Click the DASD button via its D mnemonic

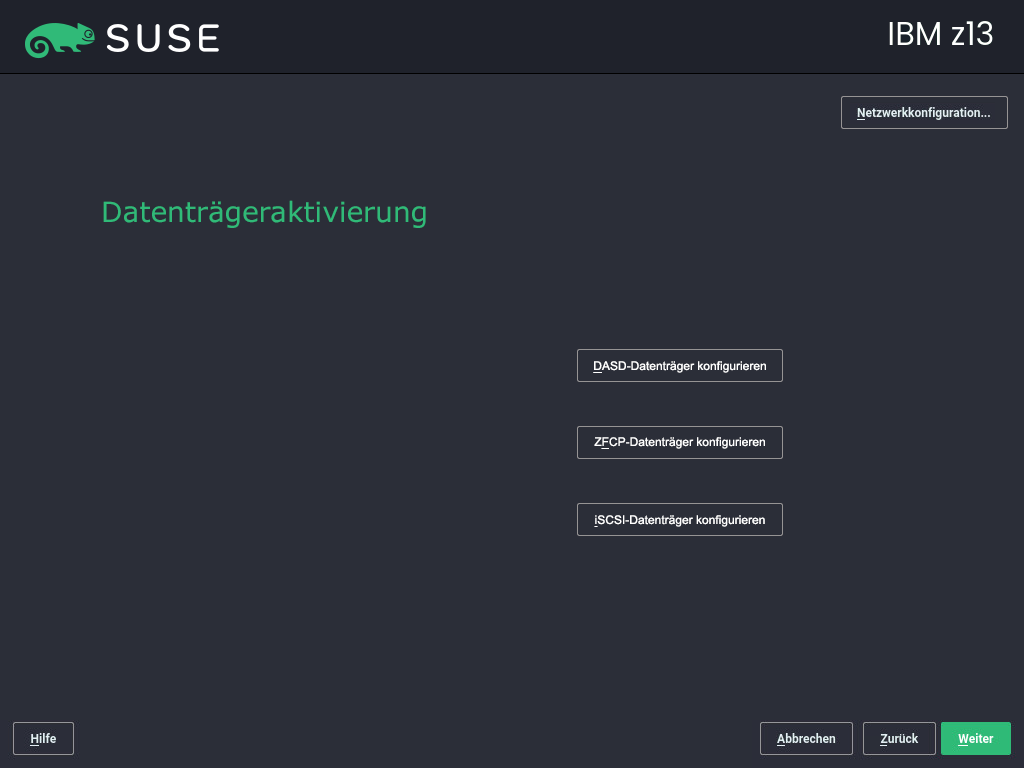coord(597,365)
